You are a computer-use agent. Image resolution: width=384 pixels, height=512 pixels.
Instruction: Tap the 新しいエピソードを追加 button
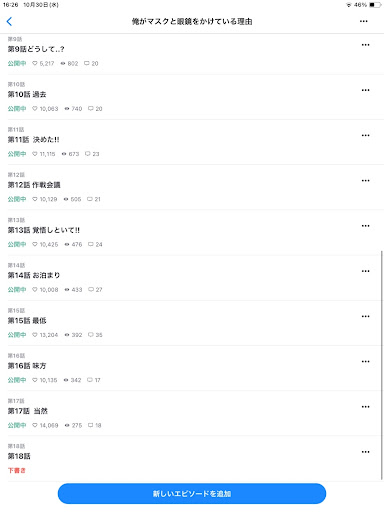point(192,494)
